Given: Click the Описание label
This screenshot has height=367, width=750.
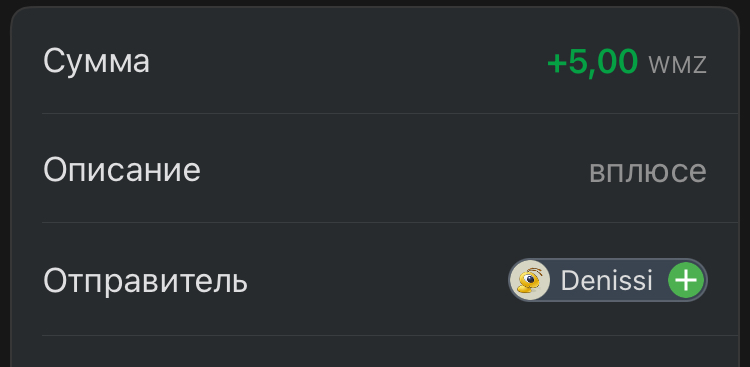Looking at the screenshot, I should point(121,170).
